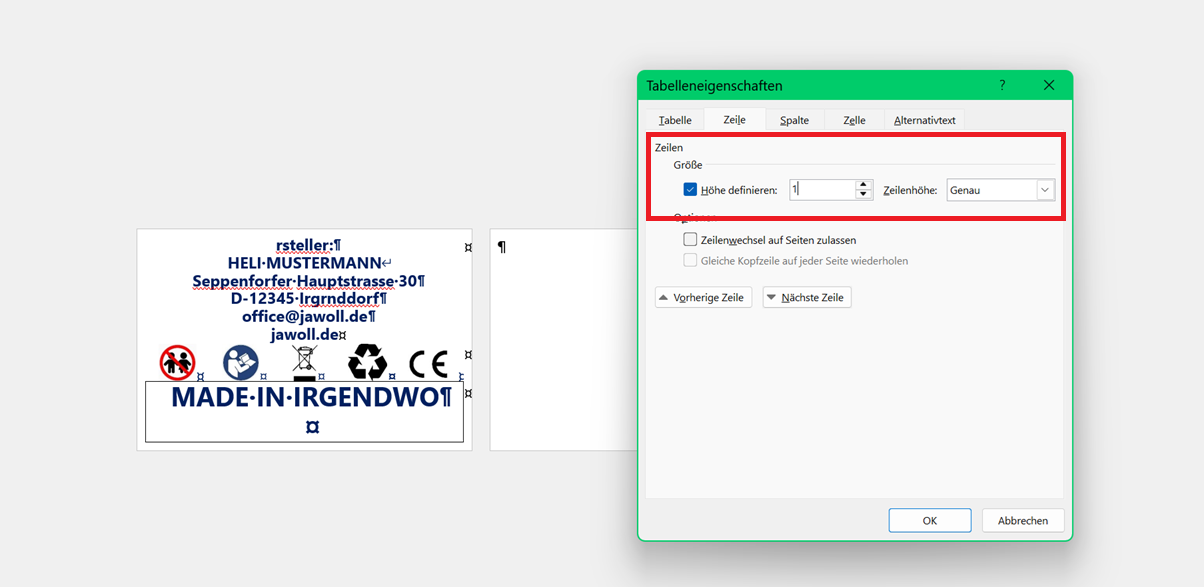1204x587 pixels.
Task: Open the Alternativtext tab
Action: [x=924, y=120]
